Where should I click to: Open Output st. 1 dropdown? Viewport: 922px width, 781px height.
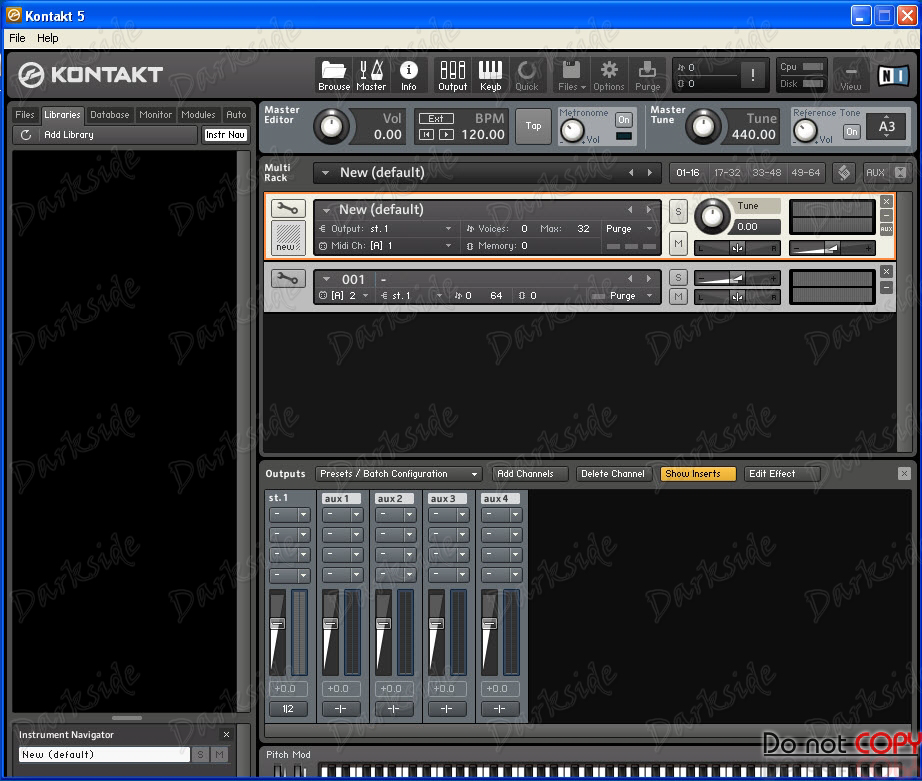point(449,229)
